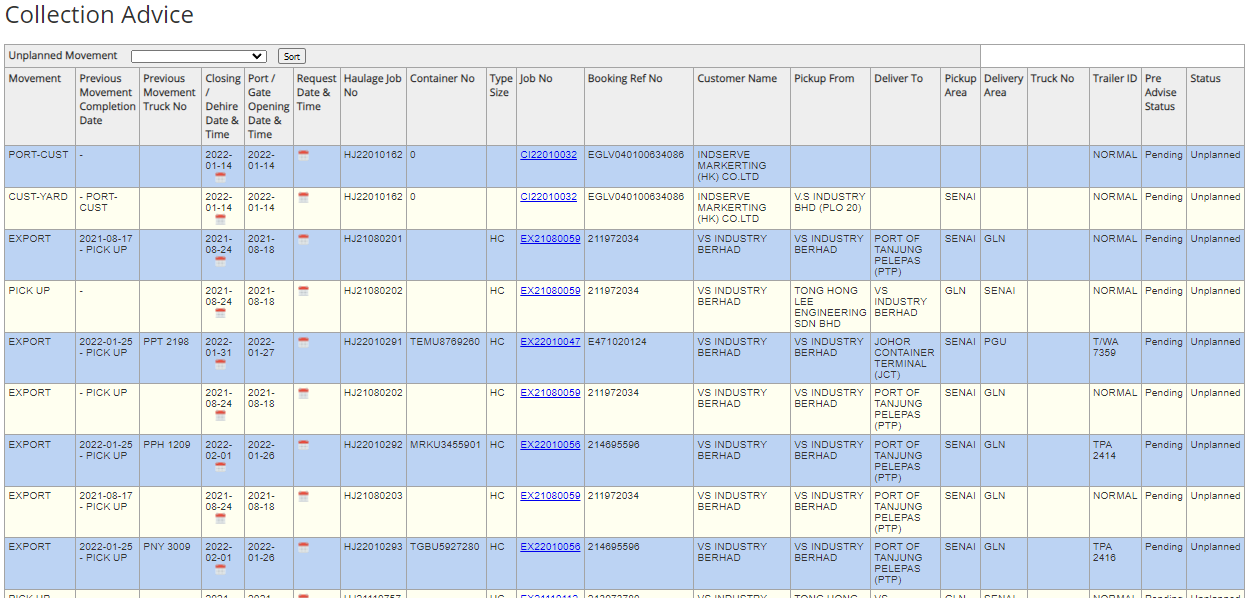
Task: Open request date calendar for container TEMU8769260
Action: pyautogui.click(x=303, y=342)
